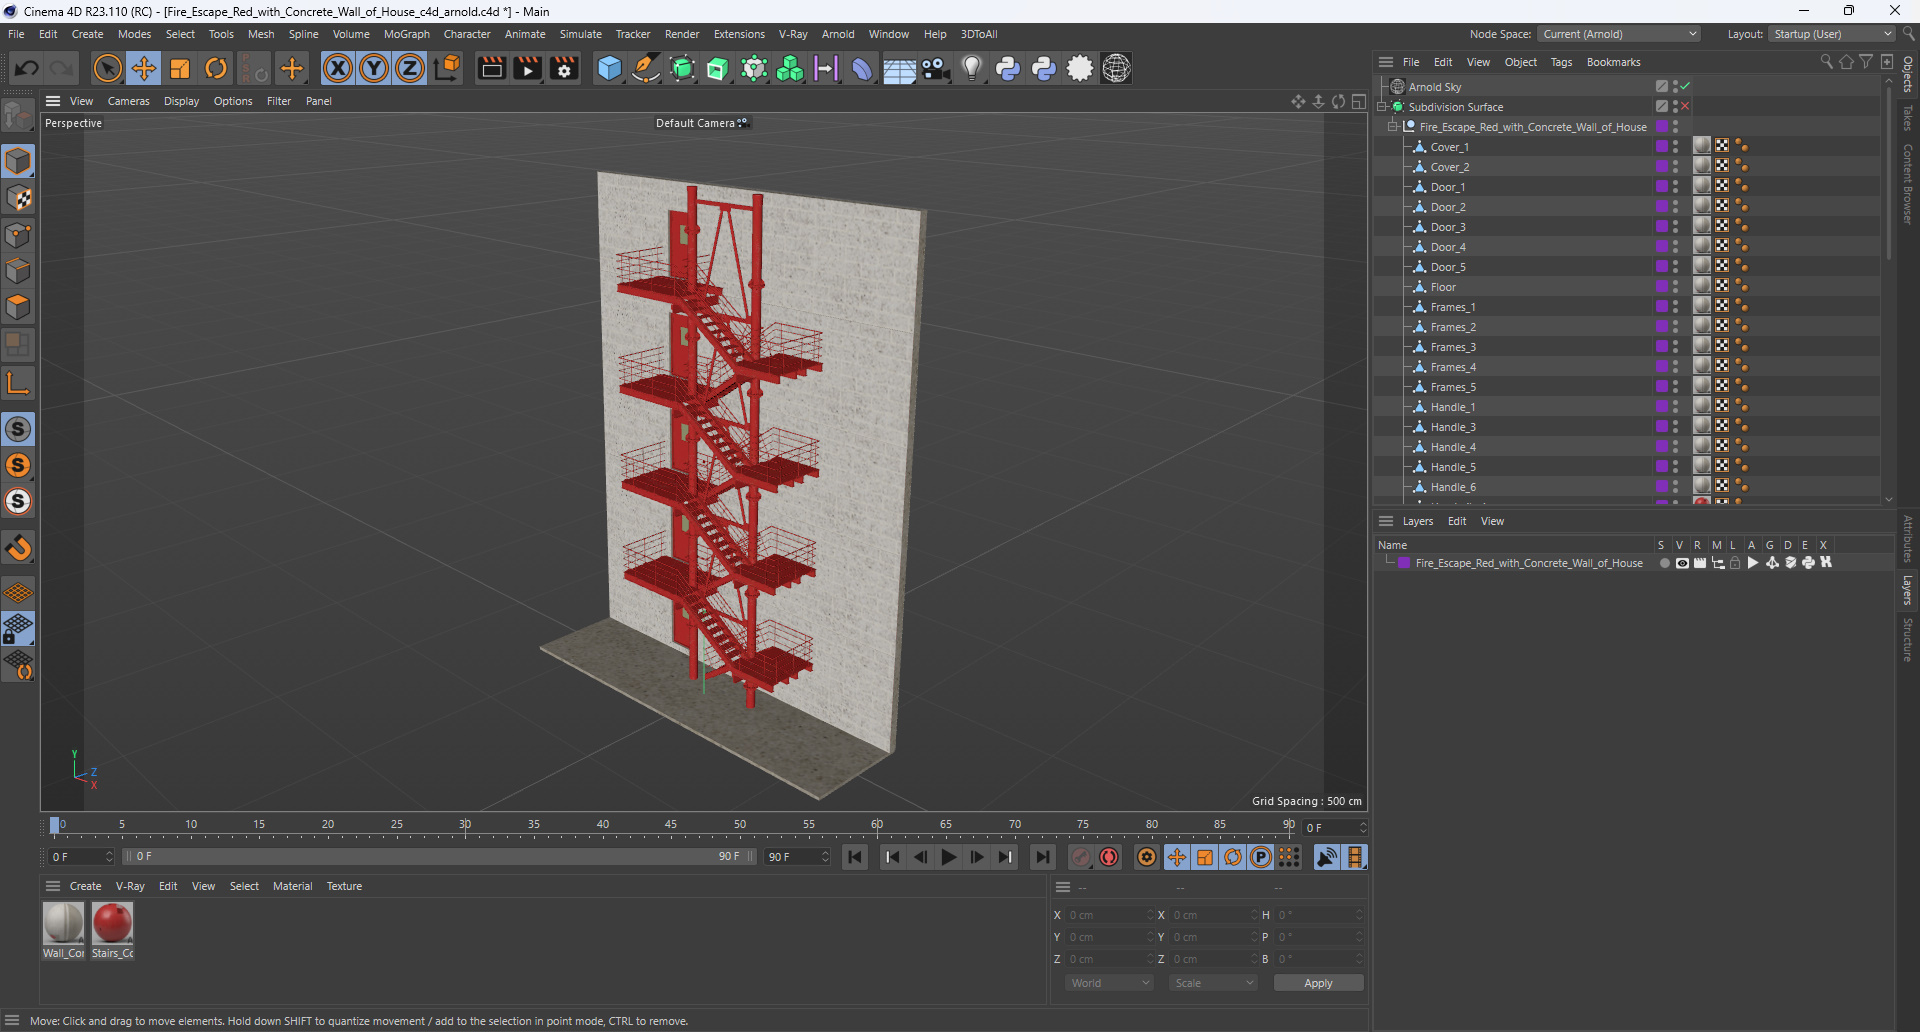Click the Subdivision Surface generator icon

pos(682,68)
